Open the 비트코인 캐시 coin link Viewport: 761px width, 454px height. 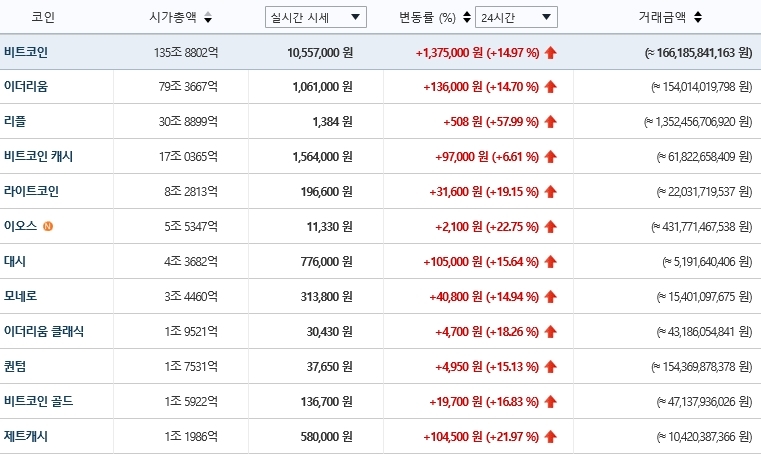38,156
